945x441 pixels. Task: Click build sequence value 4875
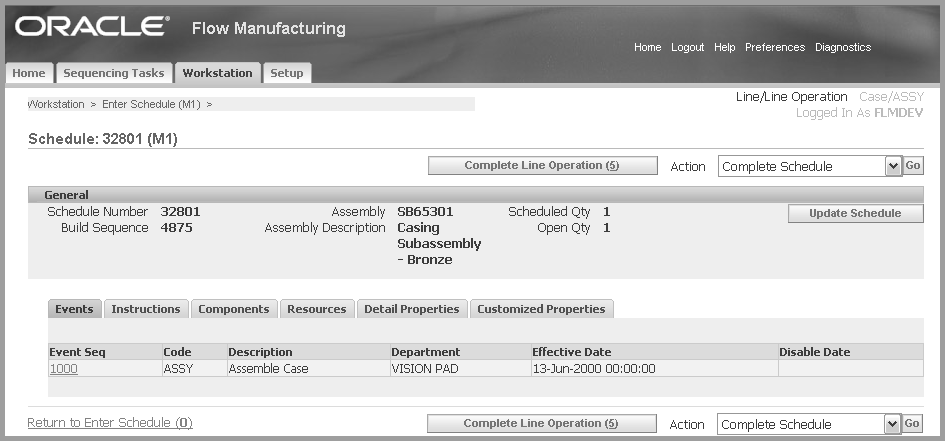pos(177,228)
